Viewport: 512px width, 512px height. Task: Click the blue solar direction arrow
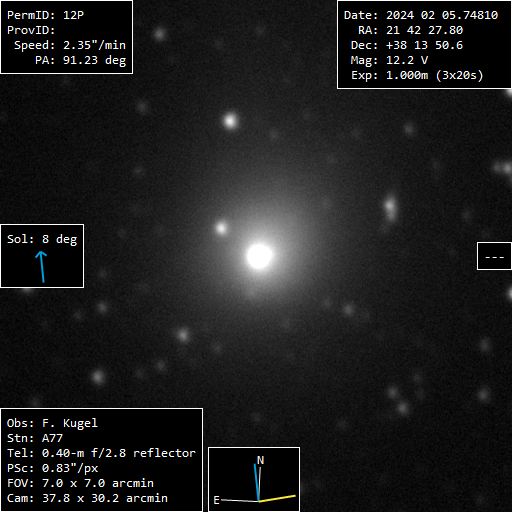42,267
